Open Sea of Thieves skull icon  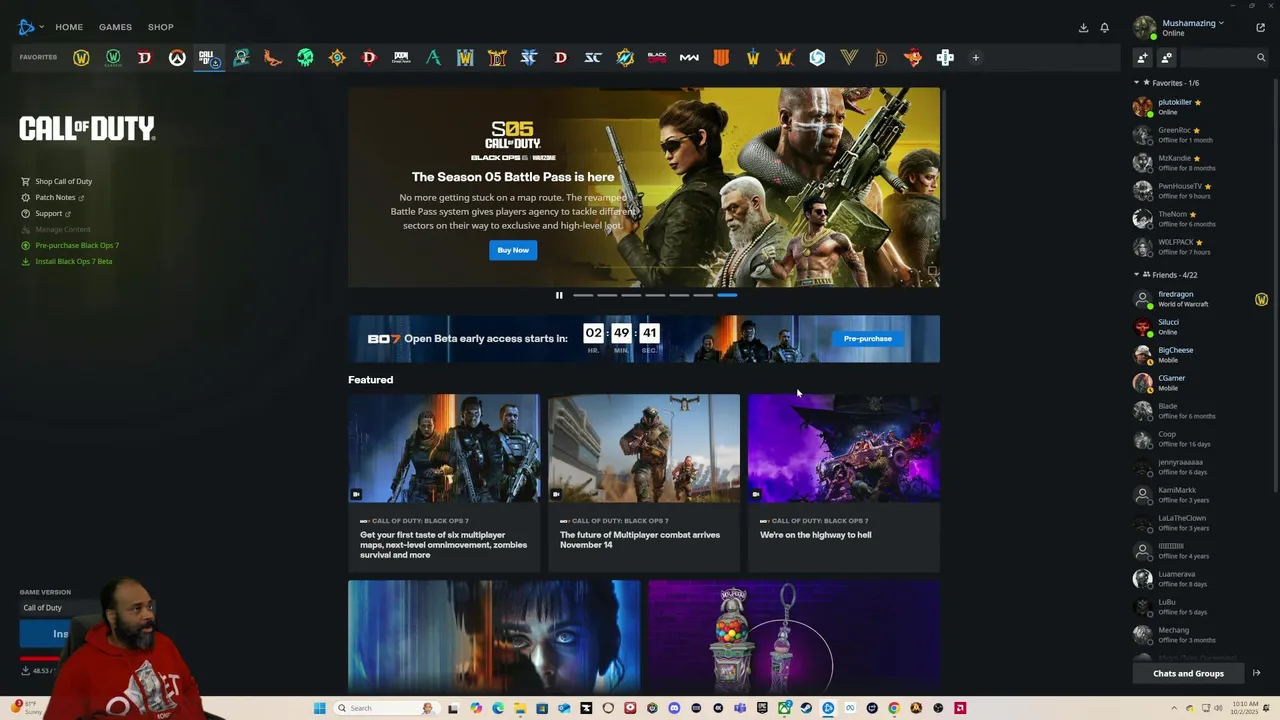305,58
